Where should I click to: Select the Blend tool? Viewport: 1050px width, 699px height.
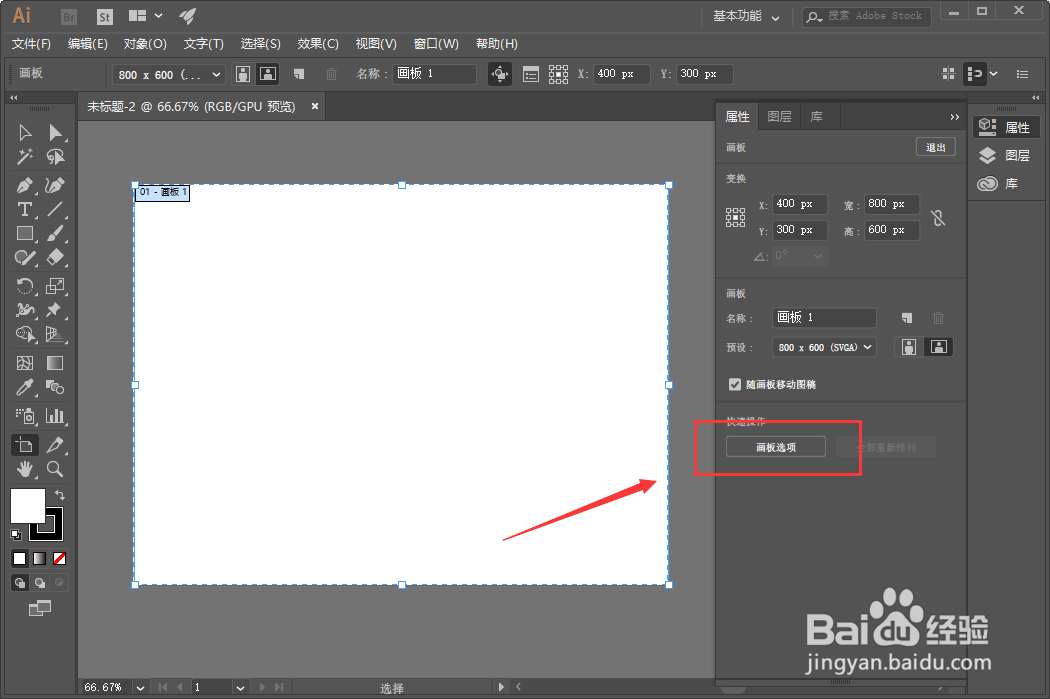pos(55,387)
